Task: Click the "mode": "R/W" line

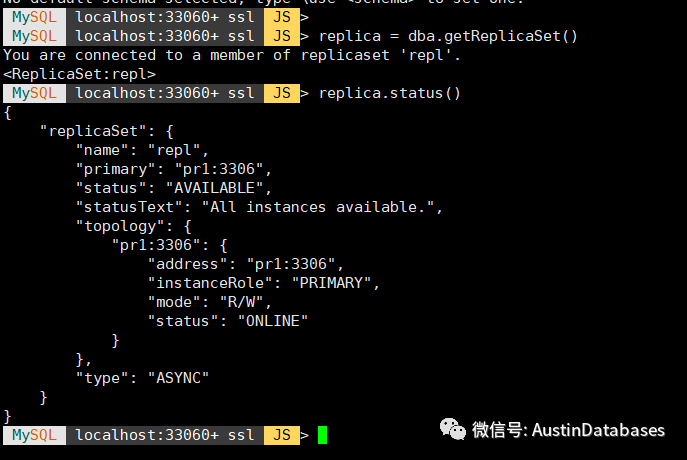Action: (209, 302)
